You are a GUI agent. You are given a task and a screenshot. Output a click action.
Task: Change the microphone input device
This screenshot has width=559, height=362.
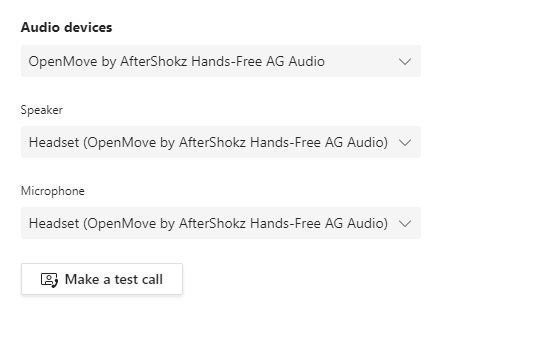(221, 223)
